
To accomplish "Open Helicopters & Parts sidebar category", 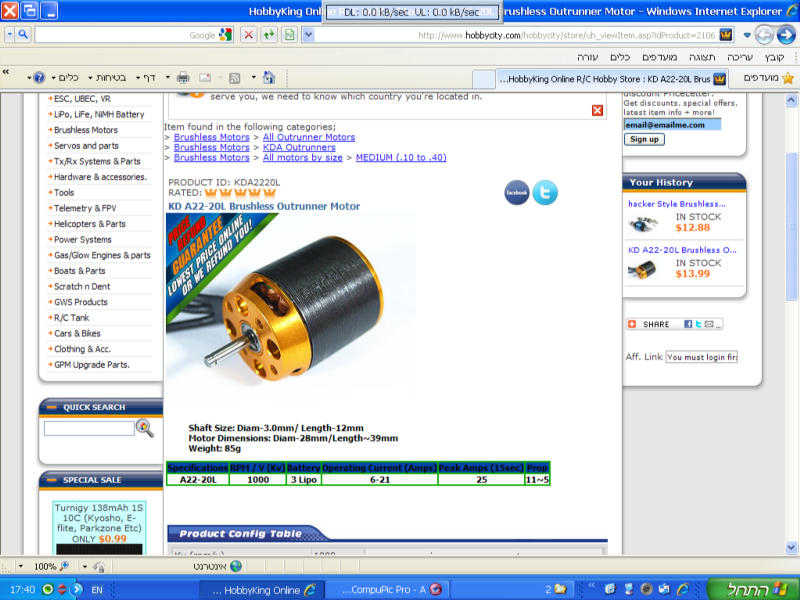I will [x=90, y=224].
